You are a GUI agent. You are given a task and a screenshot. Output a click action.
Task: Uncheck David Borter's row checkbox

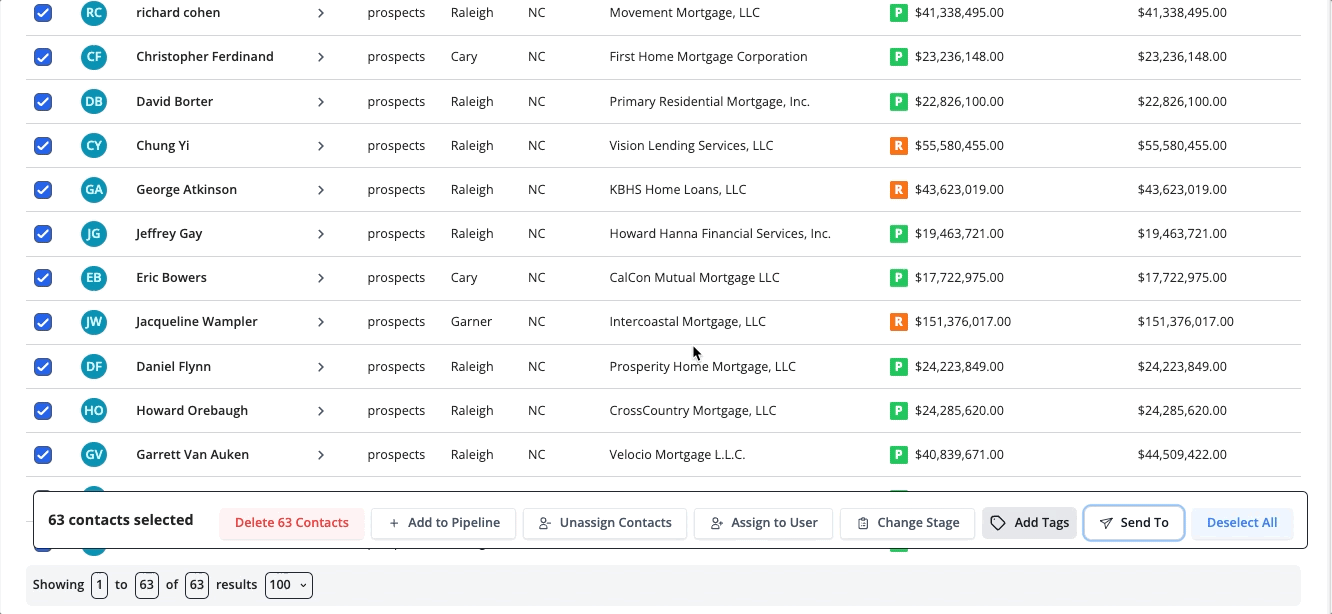tap(42, 101)
